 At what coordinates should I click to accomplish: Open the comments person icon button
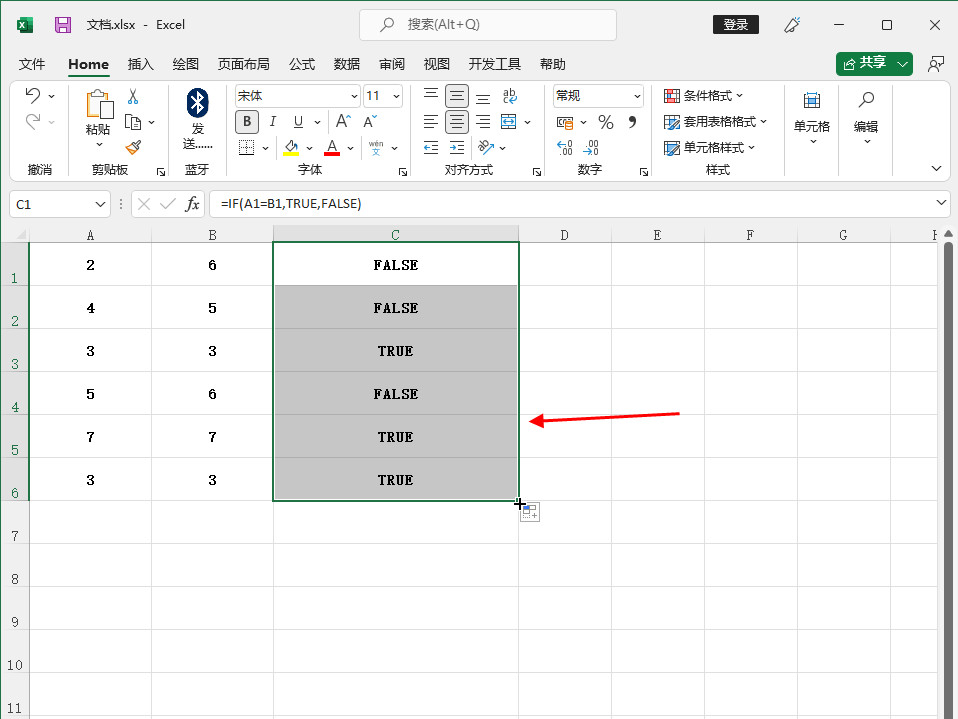click(936, 64)
